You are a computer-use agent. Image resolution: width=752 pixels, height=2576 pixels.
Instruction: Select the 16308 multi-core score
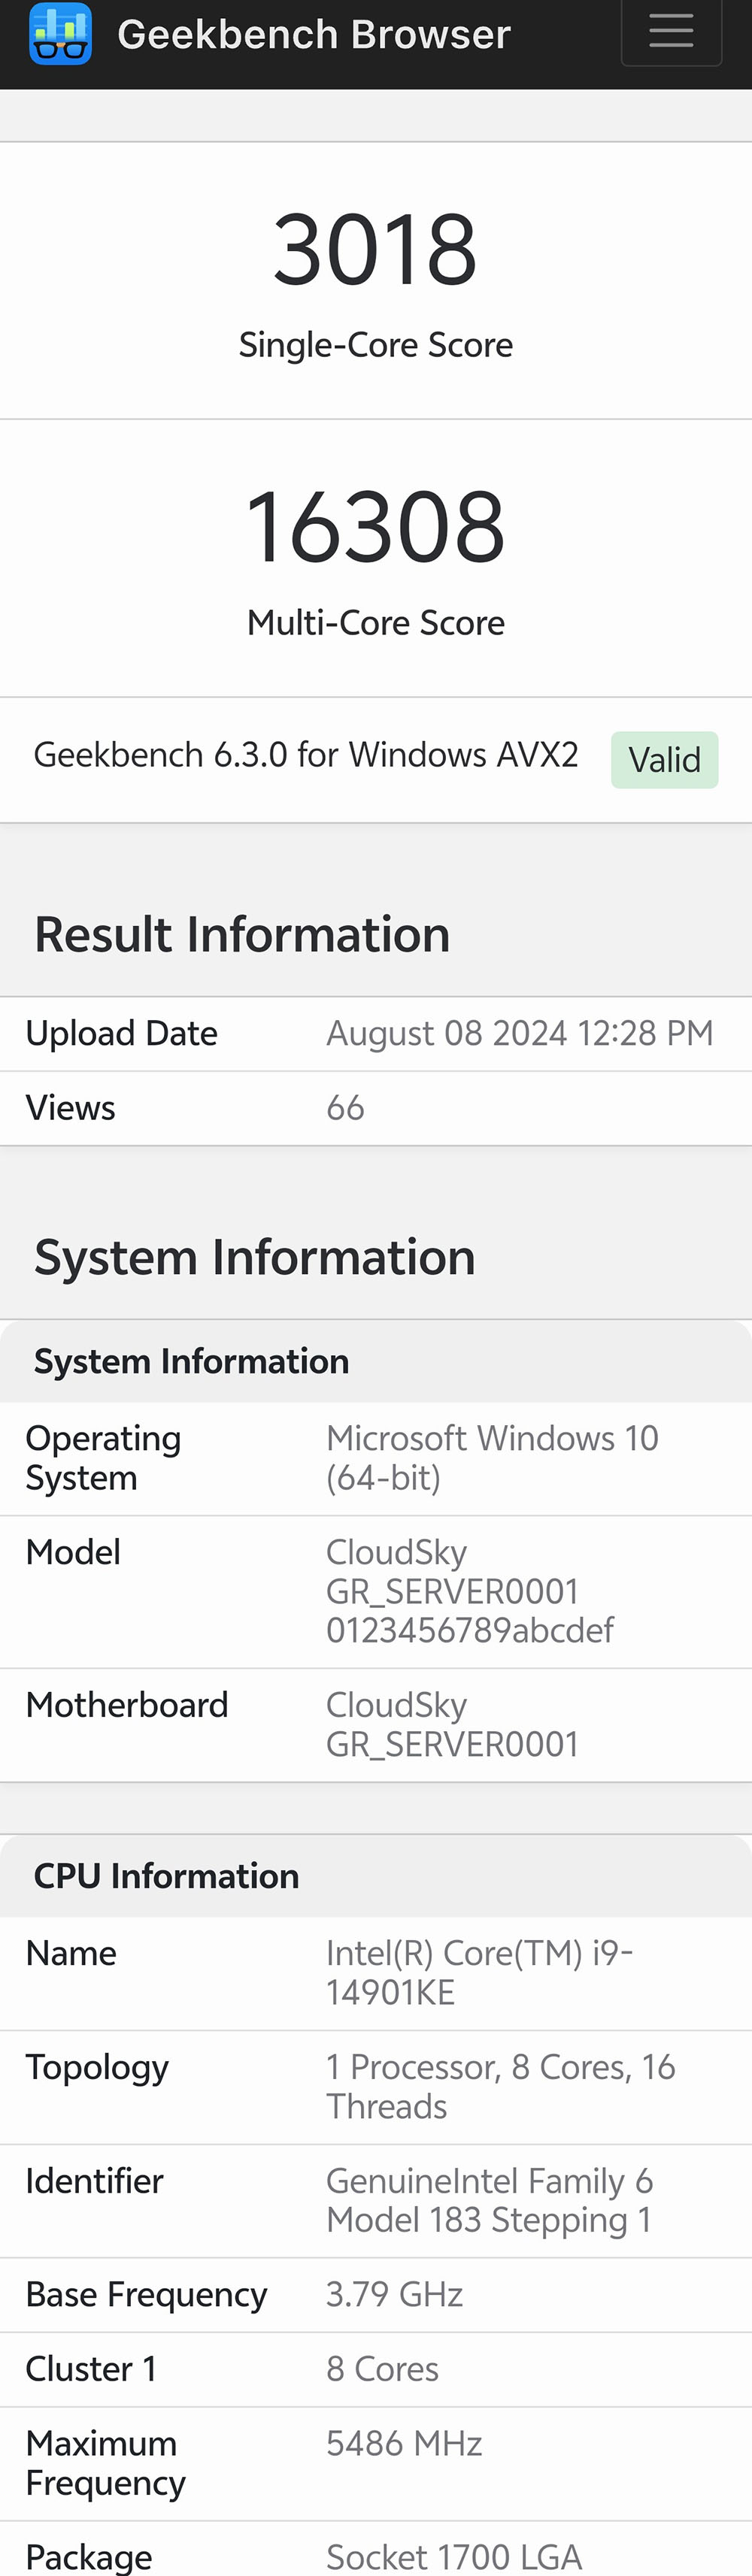[x=375, y=527]
